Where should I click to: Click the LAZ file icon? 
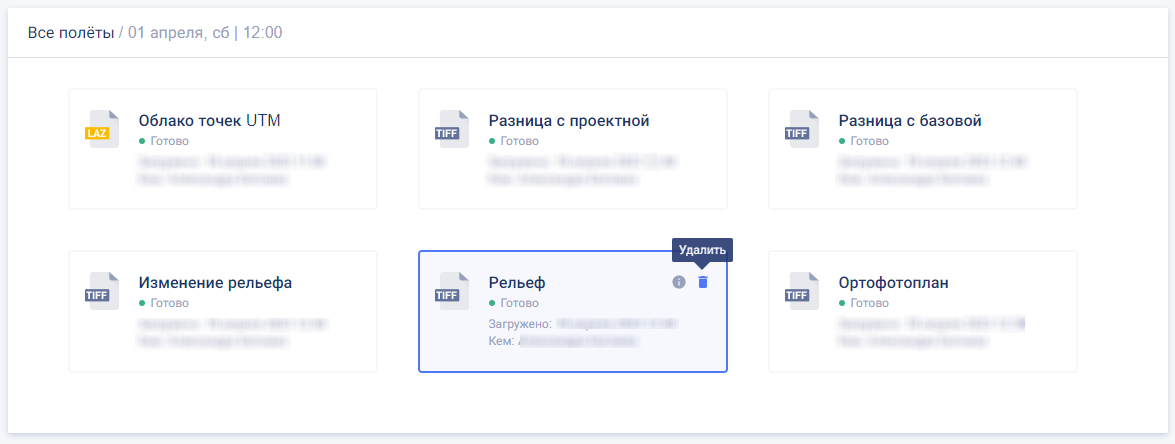coord(102,130)
